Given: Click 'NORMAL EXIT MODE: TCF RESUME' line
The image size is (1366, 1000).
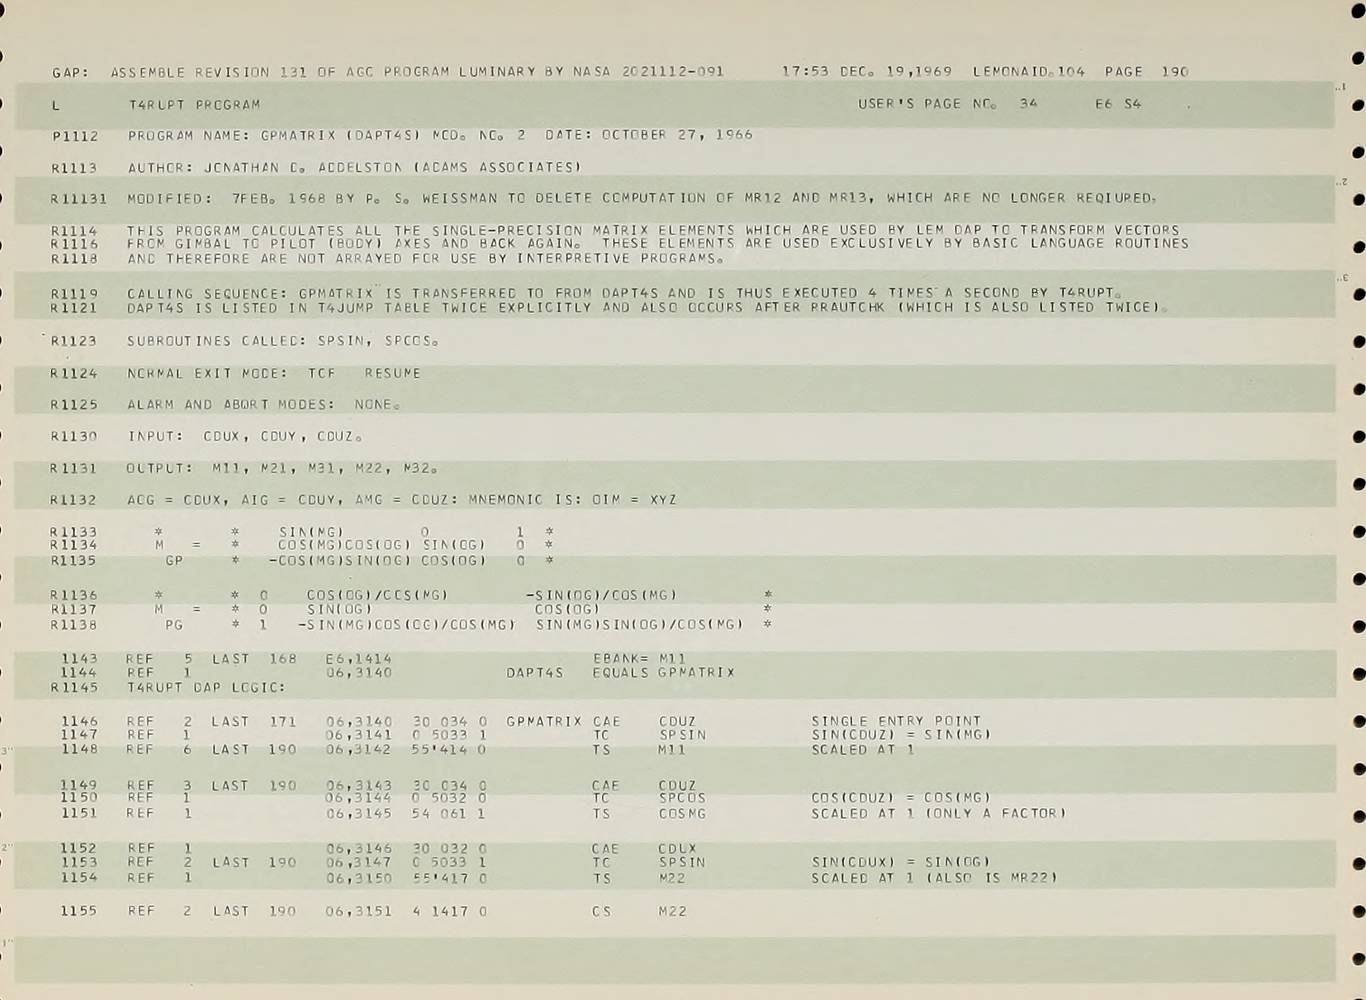Looking at the screenshot, I should [274, 373].
